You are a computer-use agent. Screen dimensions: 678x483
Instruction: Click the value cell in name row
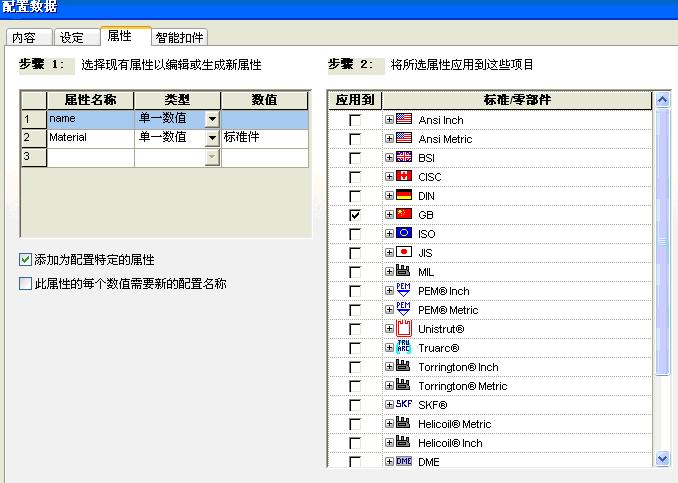(x=265, y=119)
